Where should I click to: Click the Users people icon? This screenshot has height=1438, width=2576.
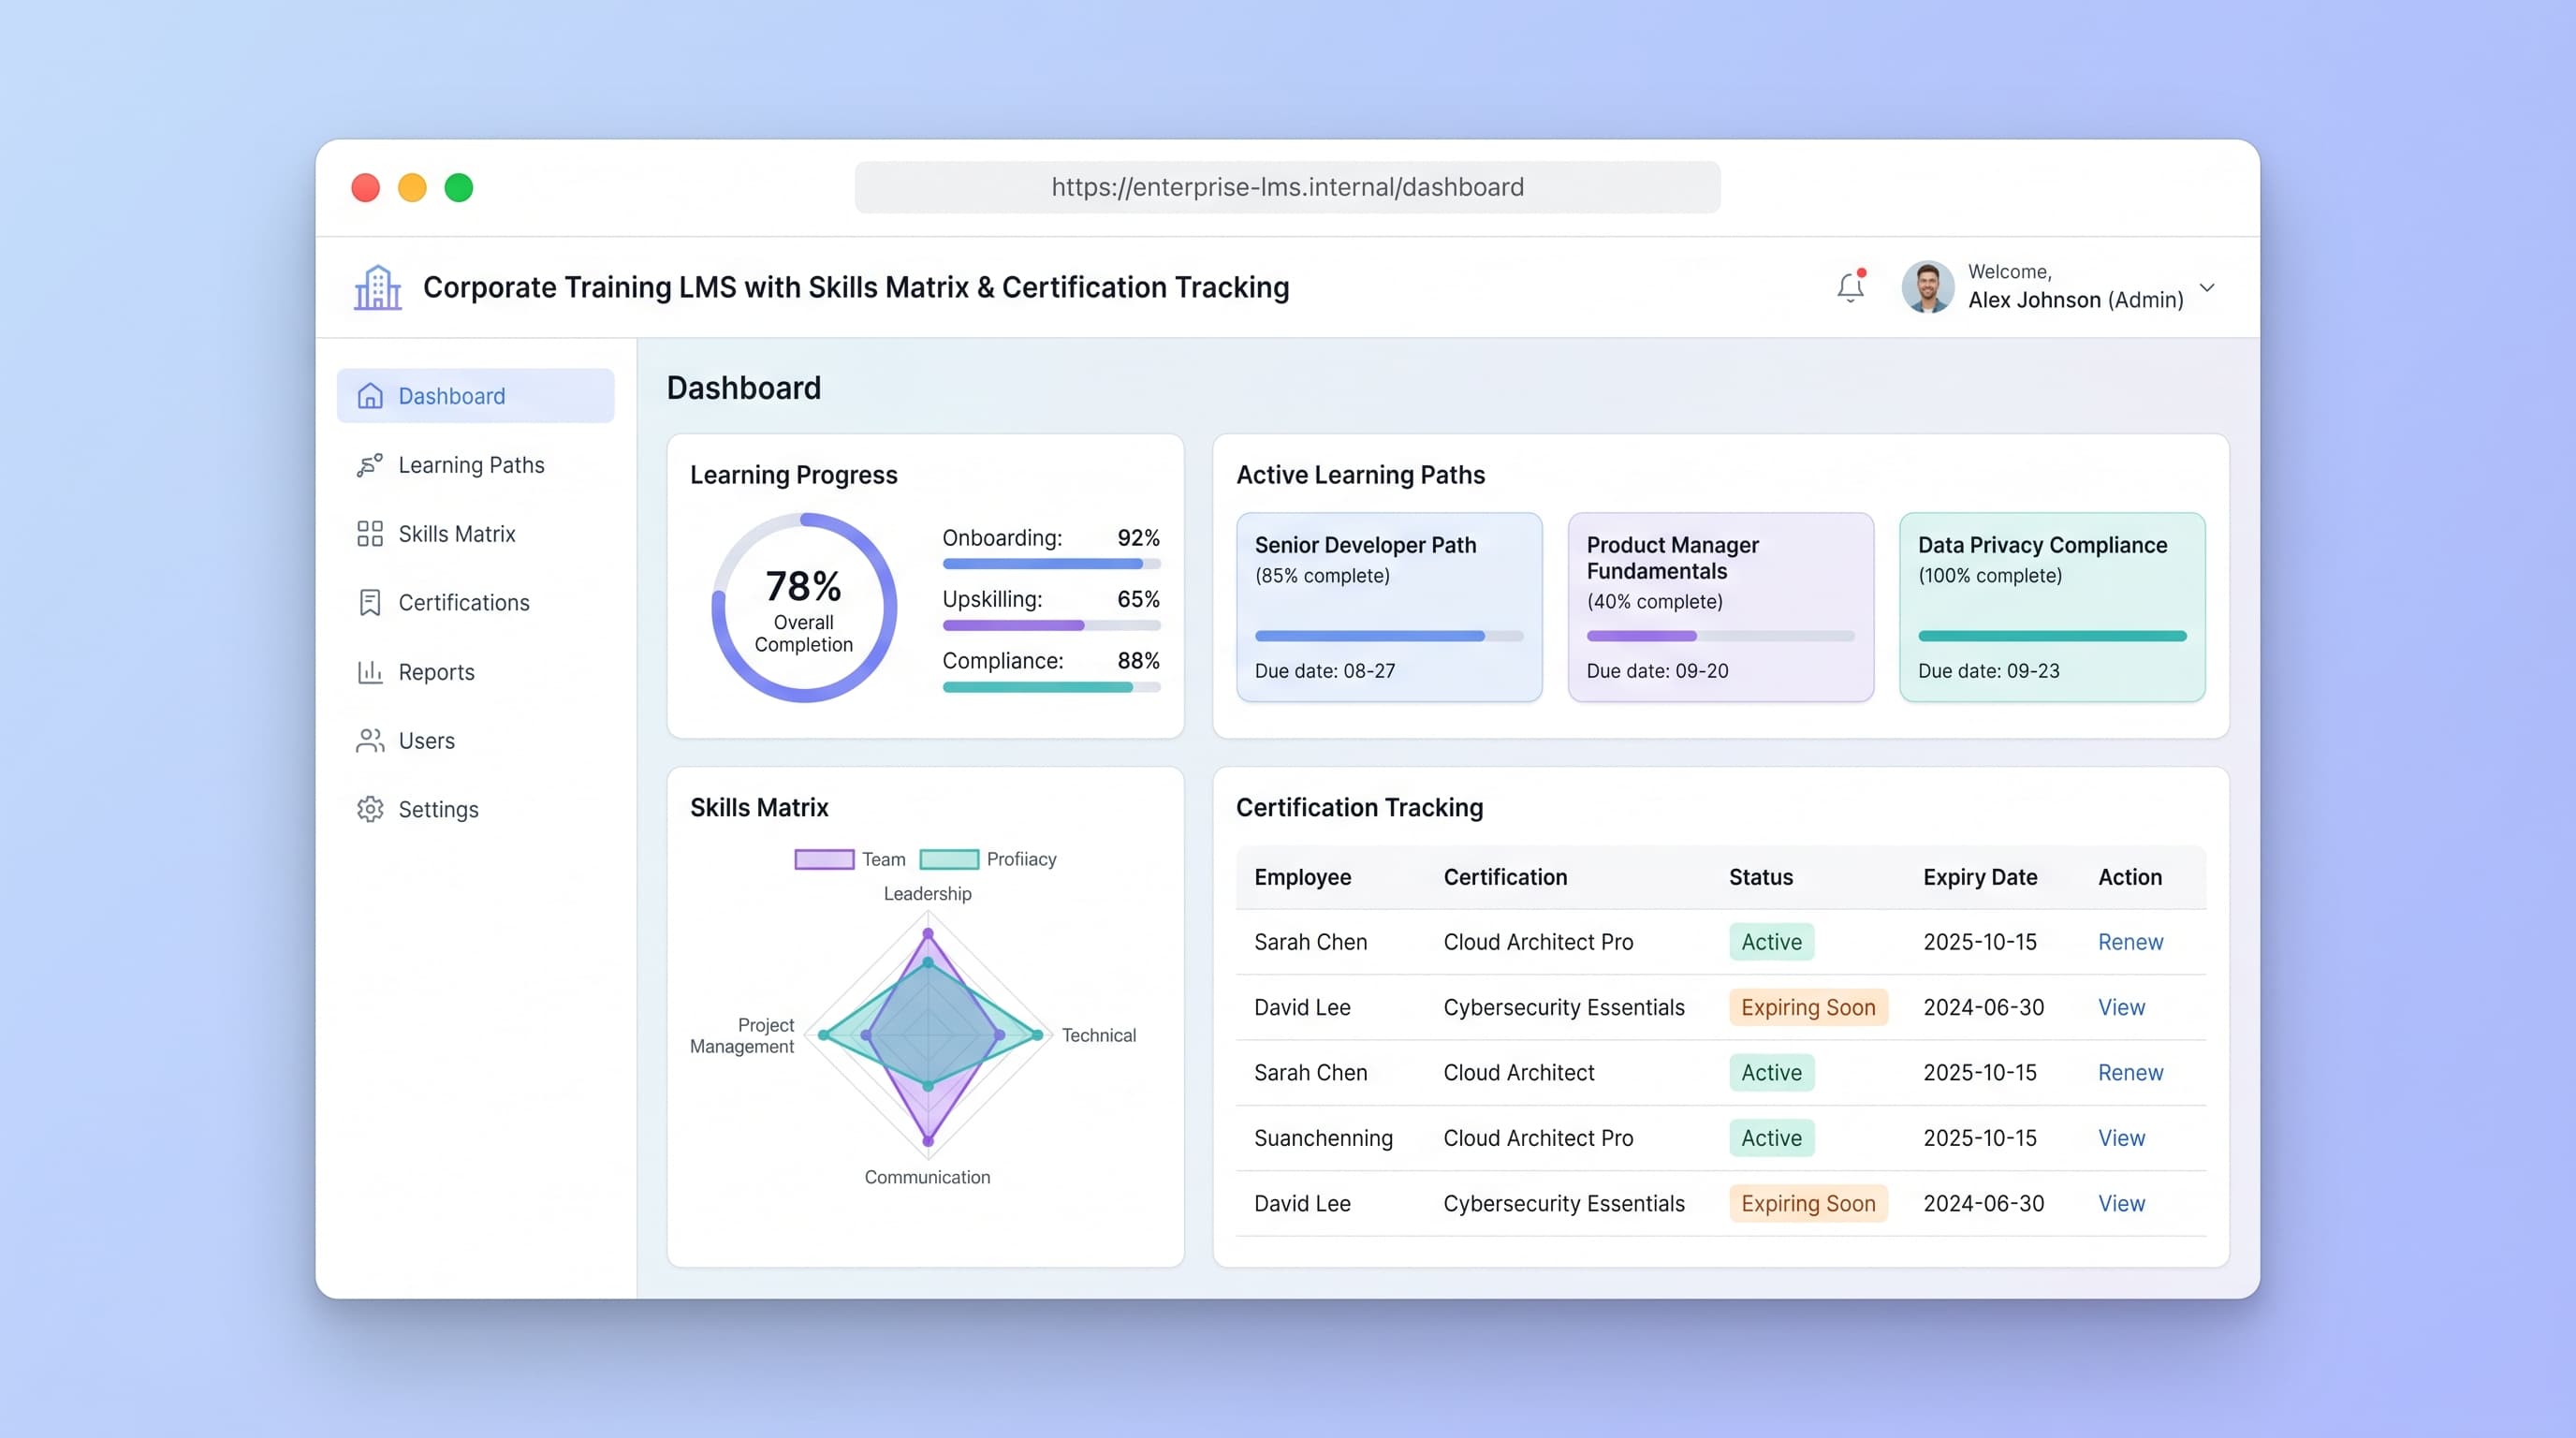[370, 741]
